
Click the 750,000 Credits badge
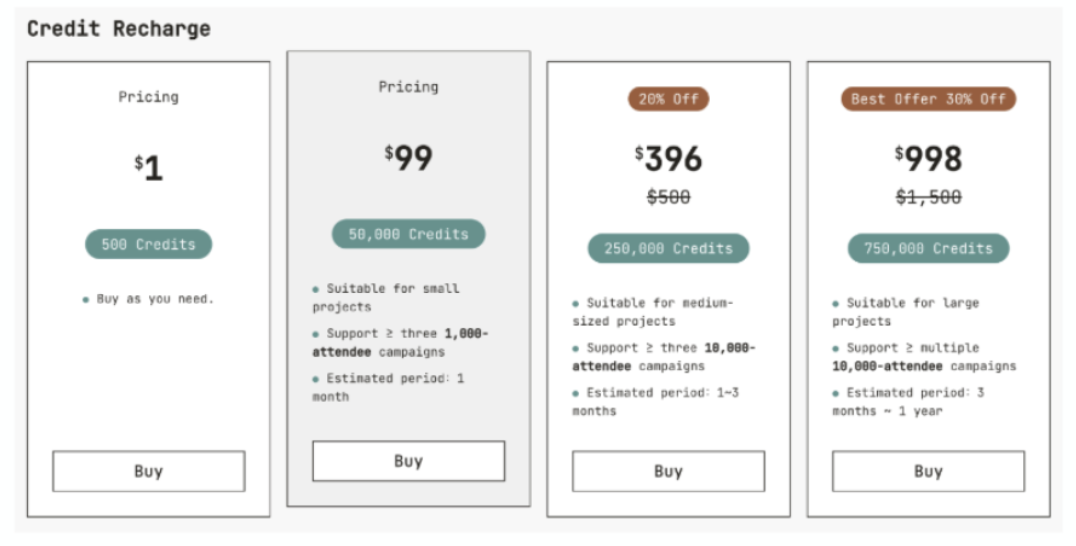coord(928,248)
